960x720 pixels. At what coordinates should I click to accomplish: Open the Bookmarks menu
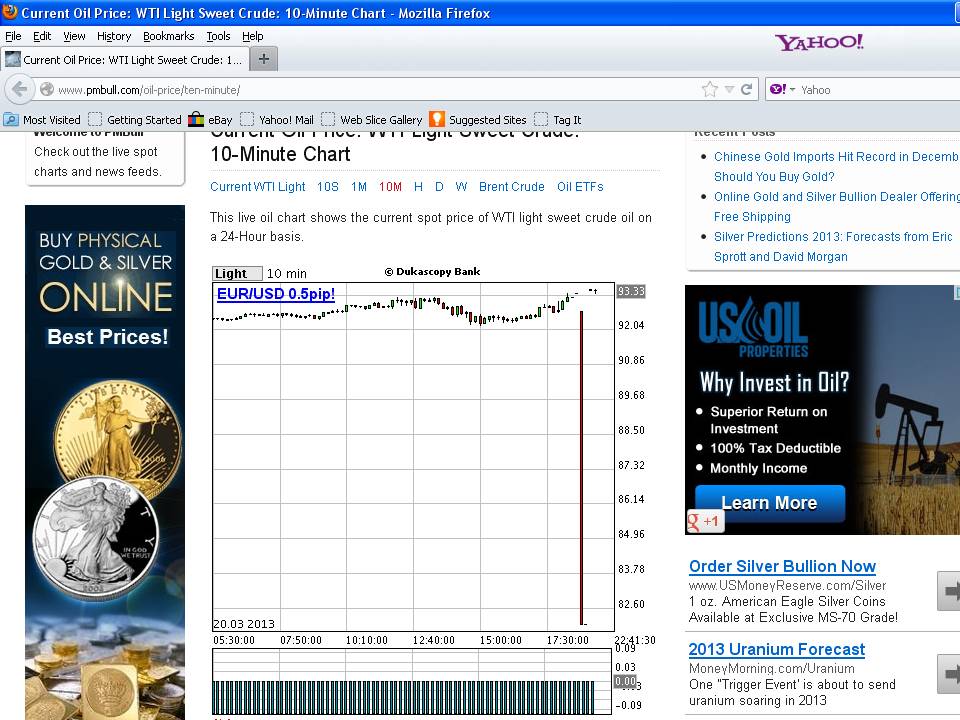click(x=168, y=36)
